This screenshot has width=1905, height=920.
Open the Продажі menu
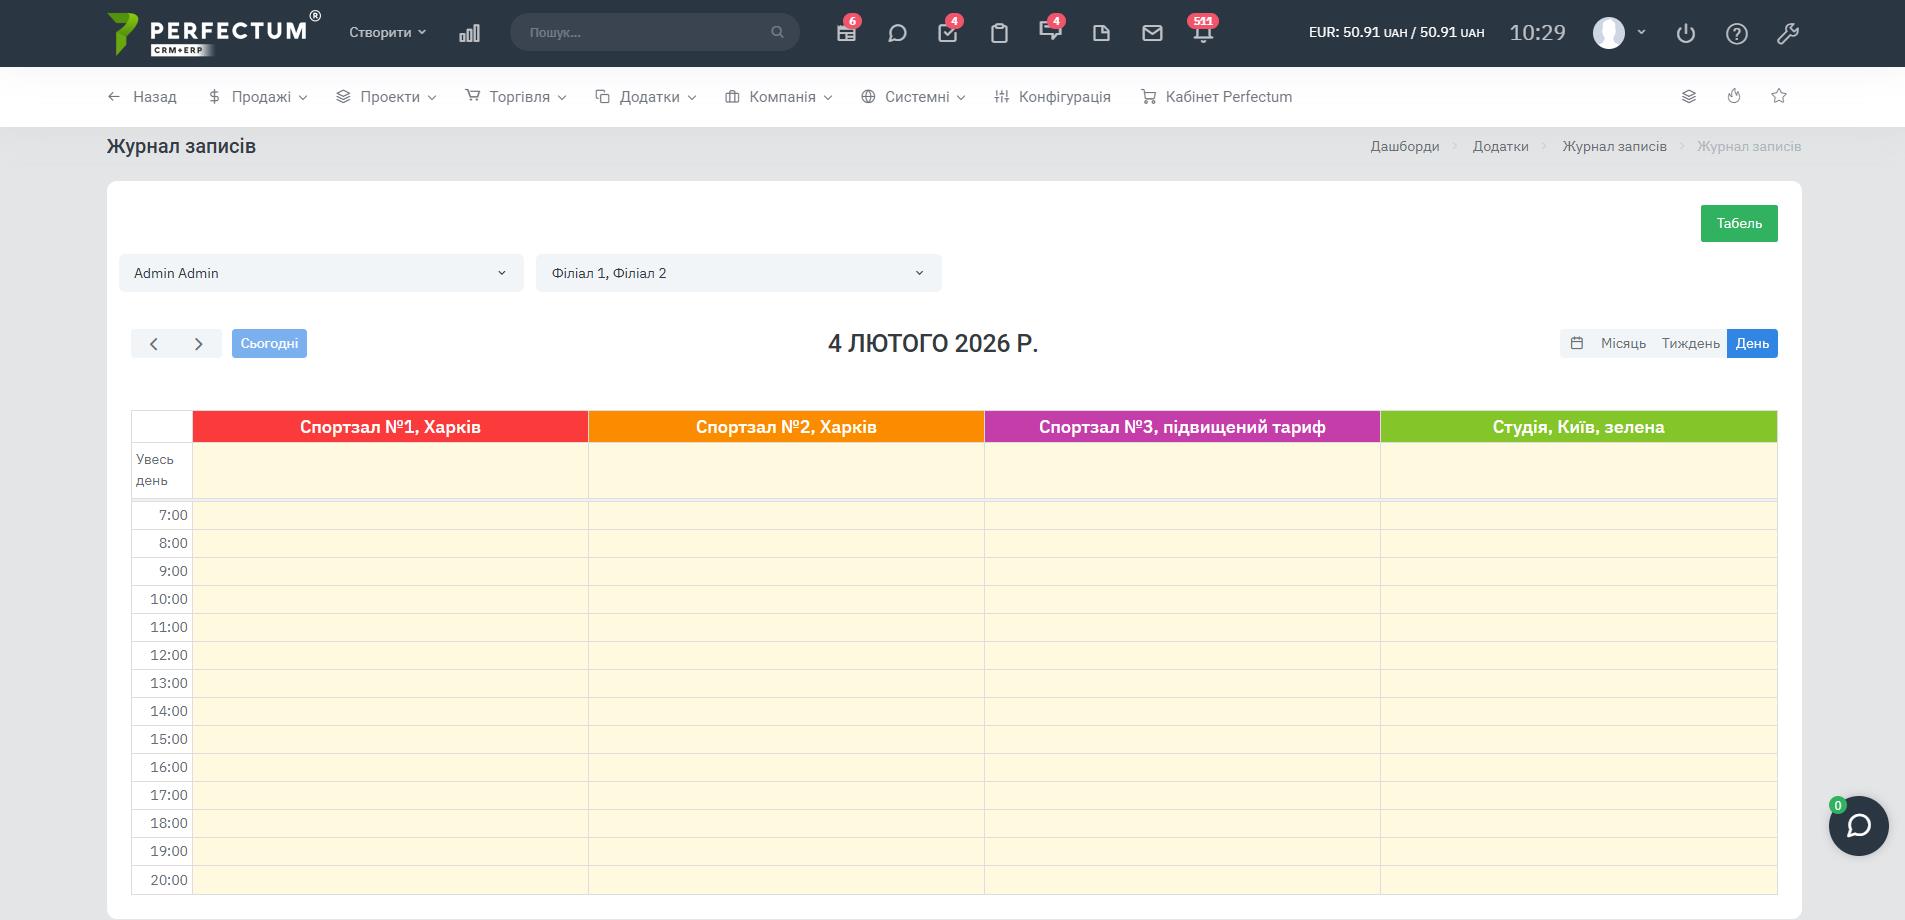point(258,97)
